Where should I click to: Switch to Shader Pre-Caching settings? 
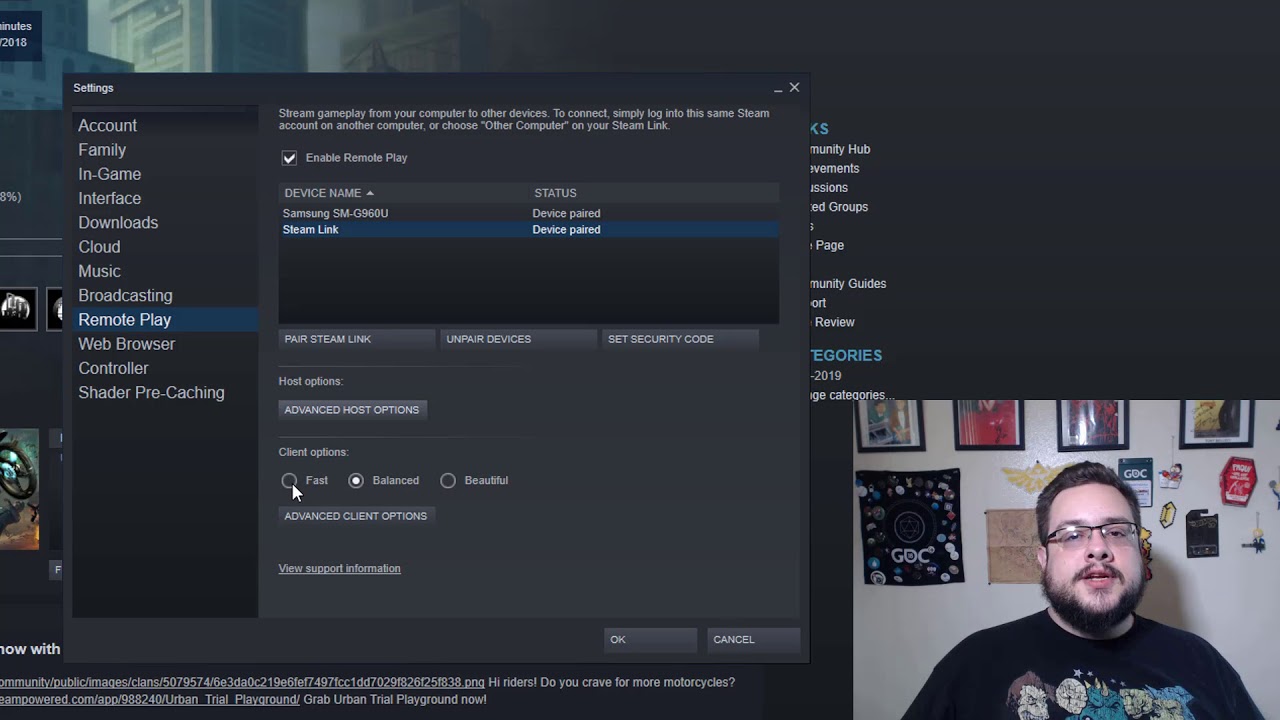coord(151,392)
